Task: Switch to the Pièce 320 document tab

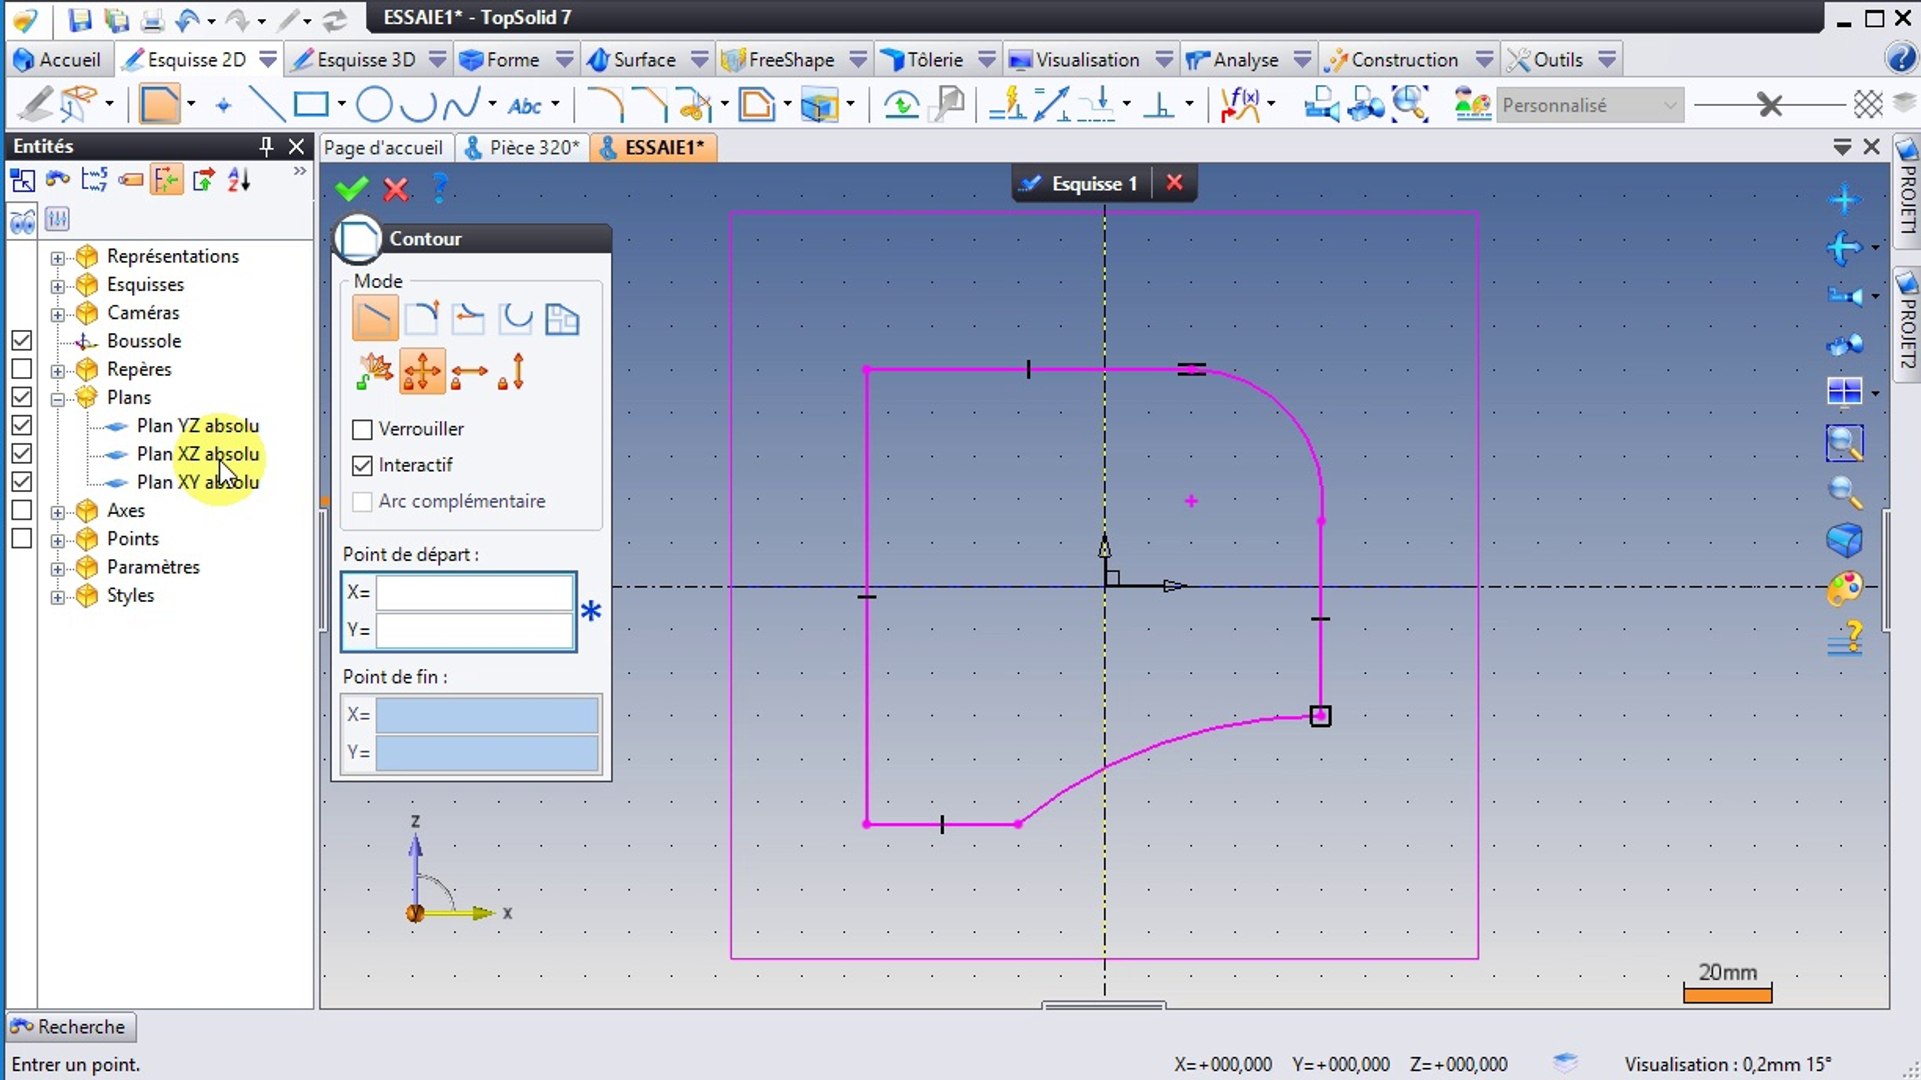Action: tap(532, 147)
